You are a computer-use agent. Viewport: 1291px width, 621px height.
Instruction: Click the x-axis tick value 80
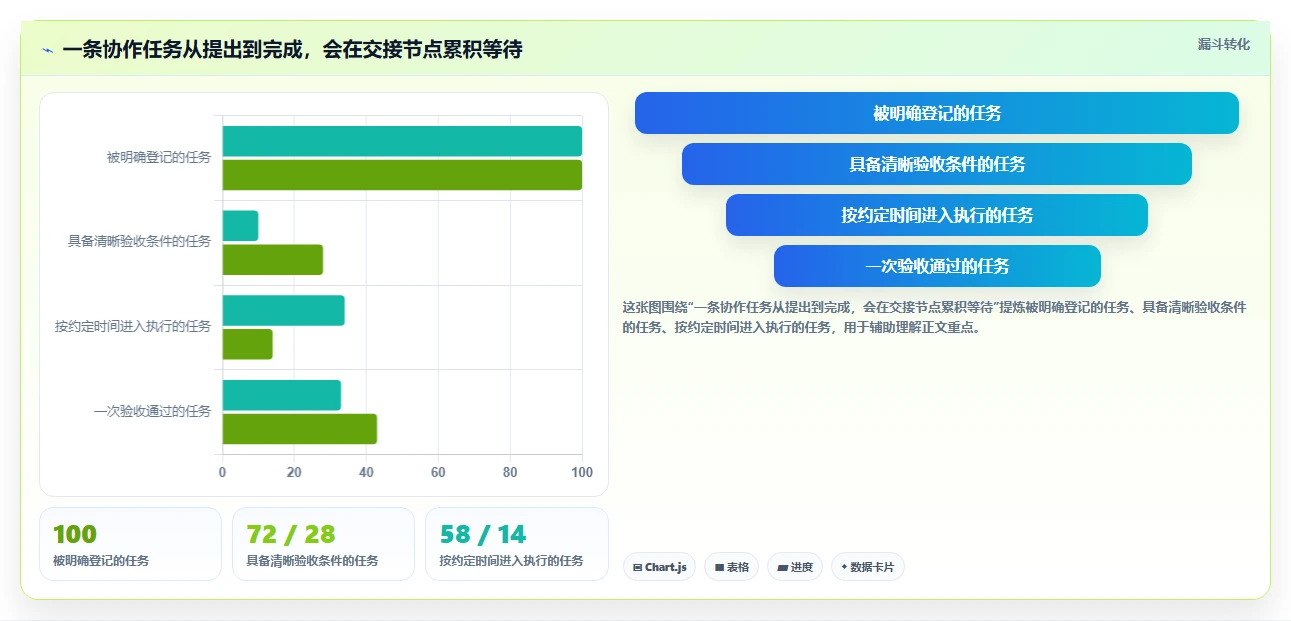pyautogui.click(x=510, y=472)
